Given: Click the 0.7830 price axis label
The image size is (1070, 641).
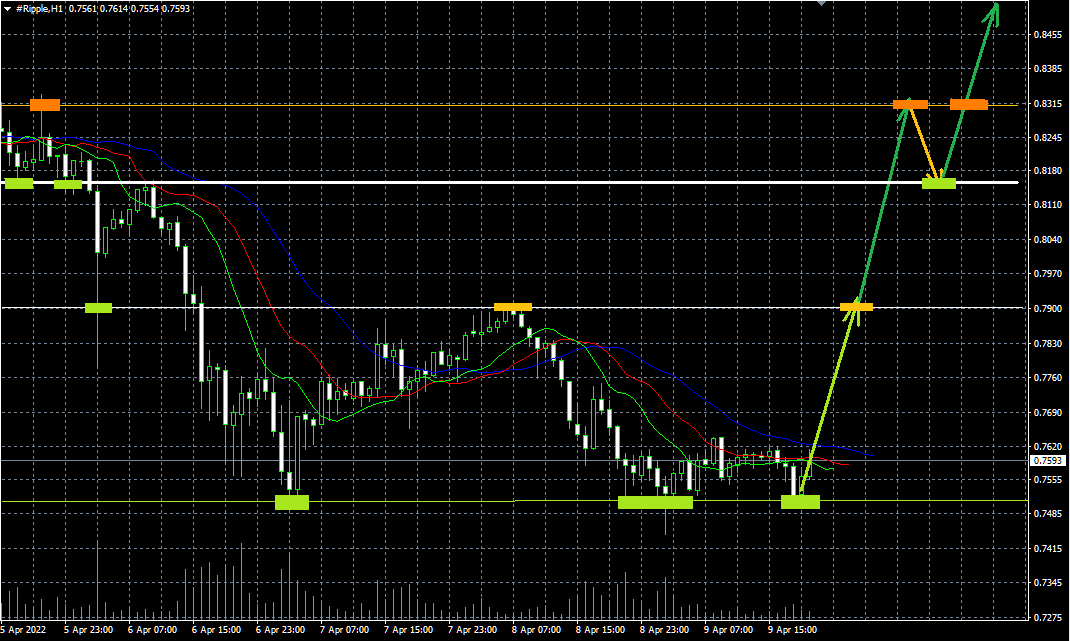Looking at the screenshot, I should pyautogui.click(x=1047, y=344).
